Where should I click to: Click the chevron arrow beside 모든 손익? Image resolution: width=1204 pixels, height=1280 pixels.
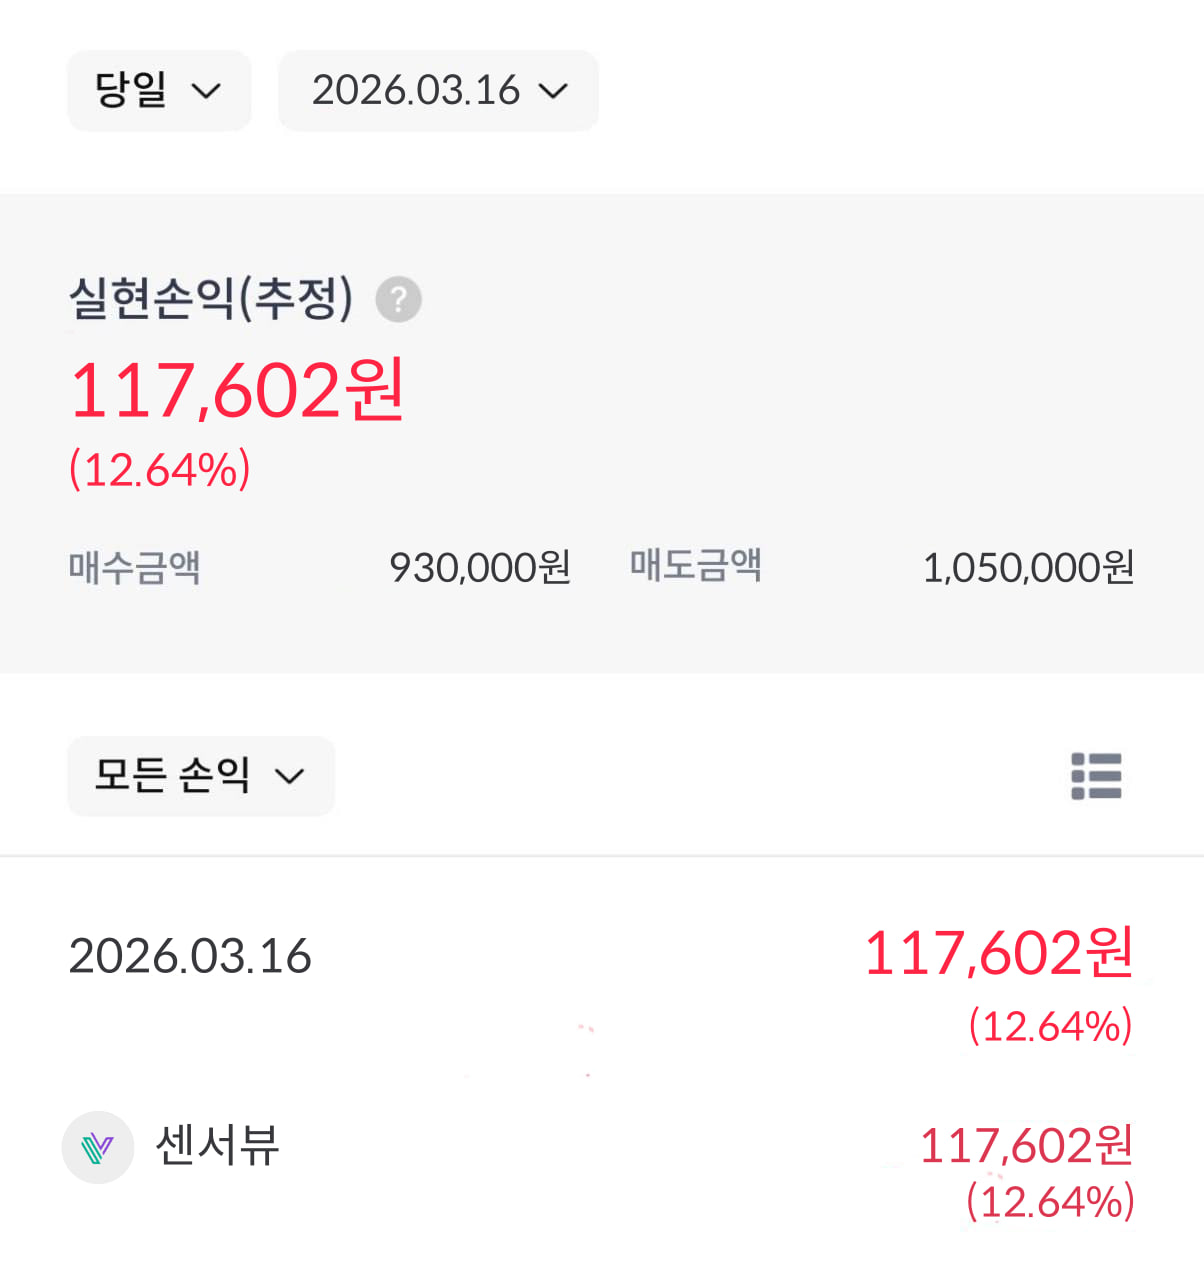point(289,777)
